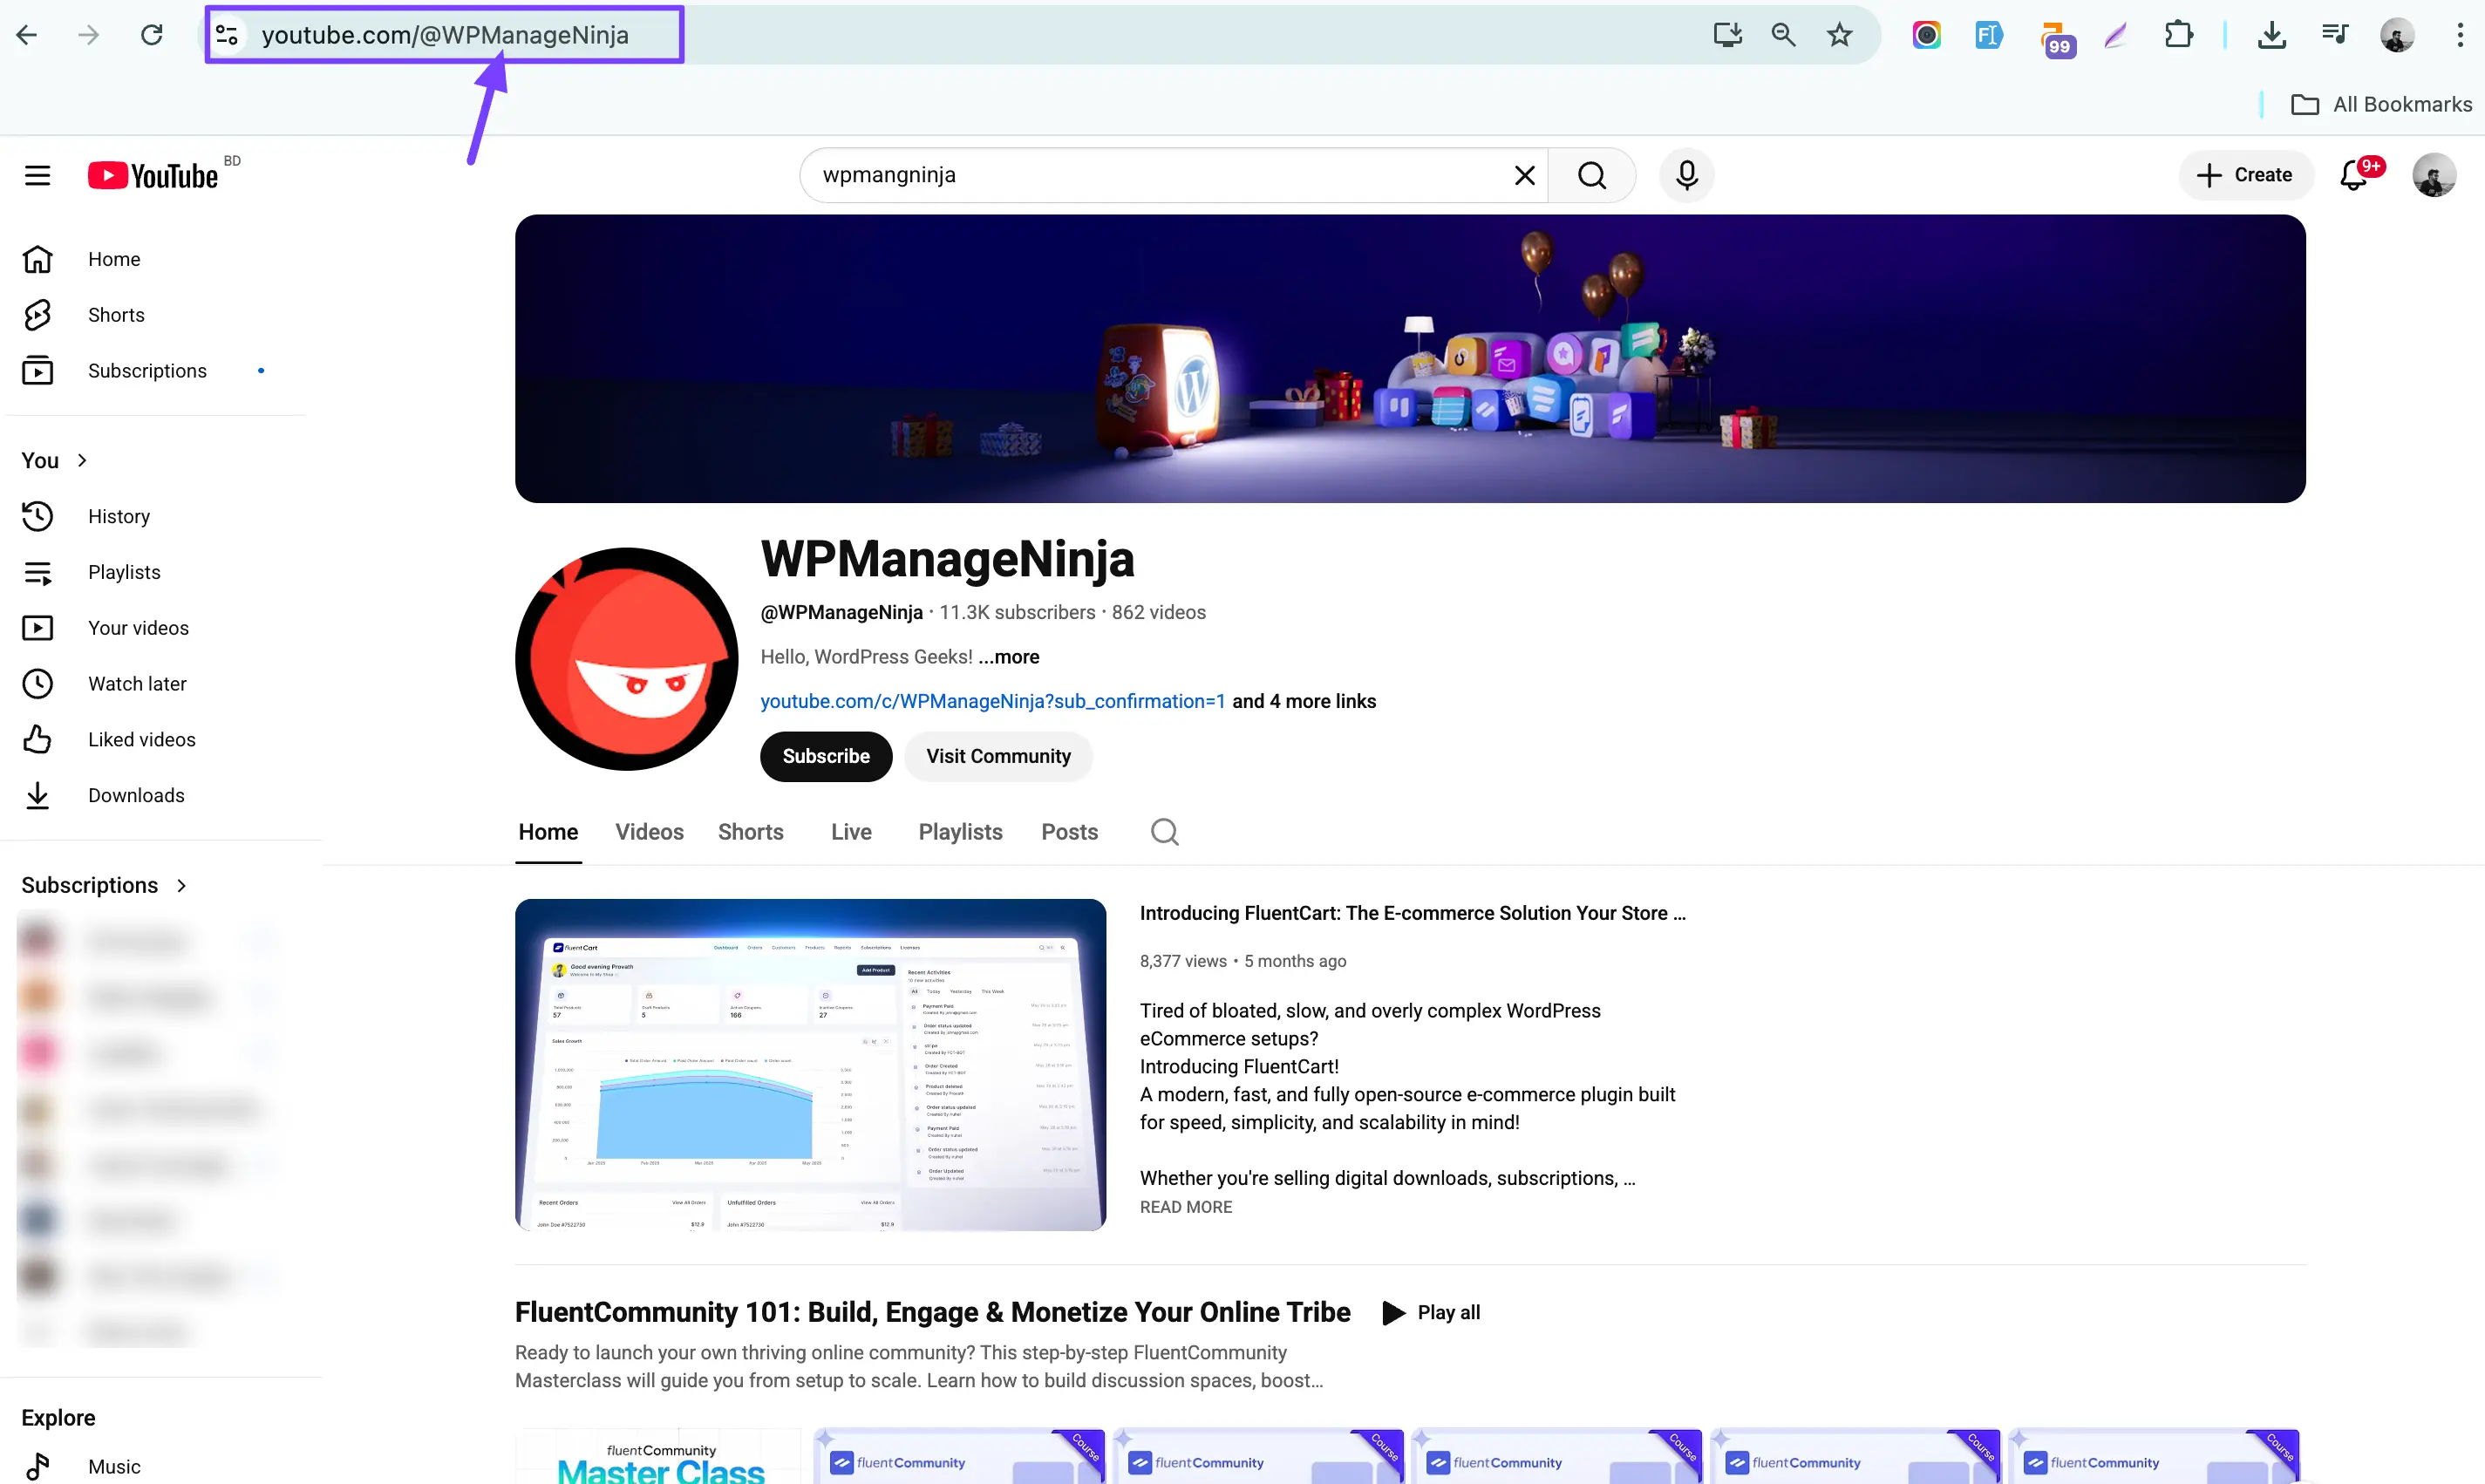Open the youtube.com/c/WPManageNinja link
Screen dimensions: 2485x1484
click(992, 701)
